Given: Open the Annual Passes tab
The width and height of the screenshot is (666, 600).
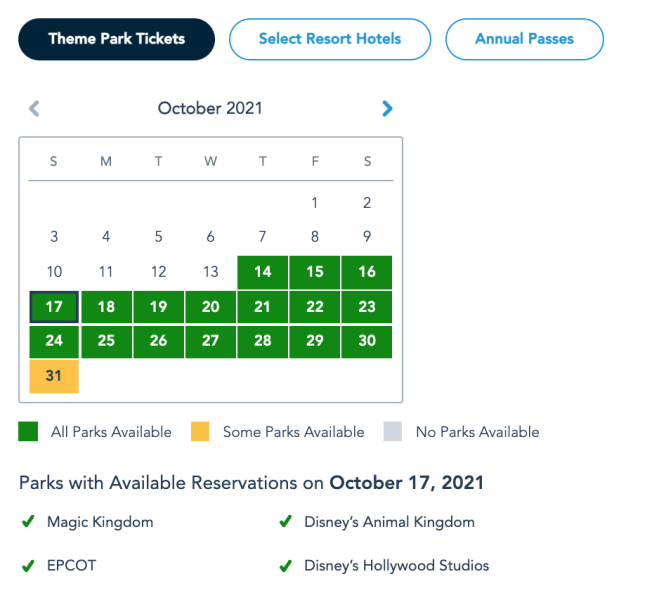Looking at the screenshot, I should click(x=524, y=39).
